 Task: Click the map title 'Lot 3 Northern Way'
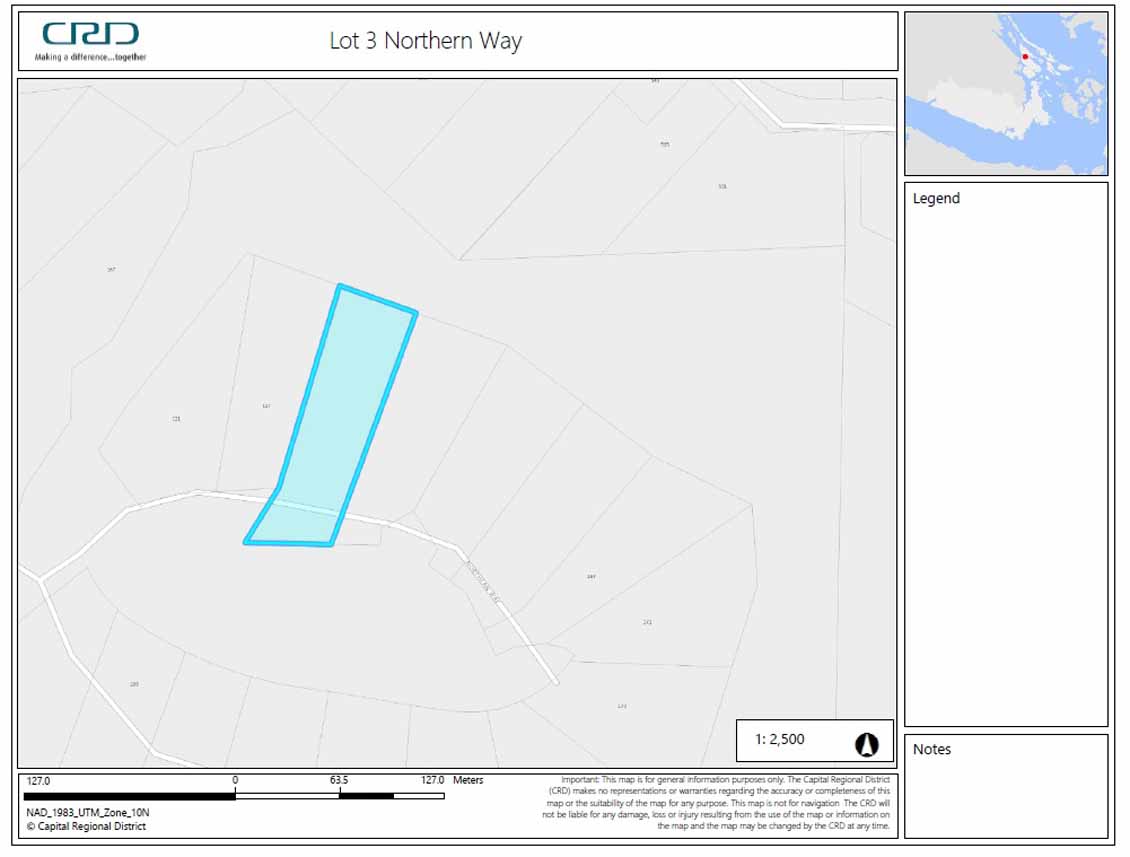pos(425,41)
